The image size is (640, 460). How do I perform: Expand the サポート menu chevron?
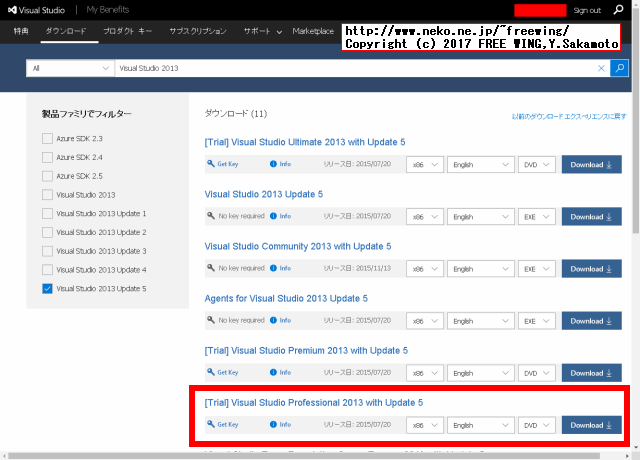pyautogui.click(x=279, y=32)
